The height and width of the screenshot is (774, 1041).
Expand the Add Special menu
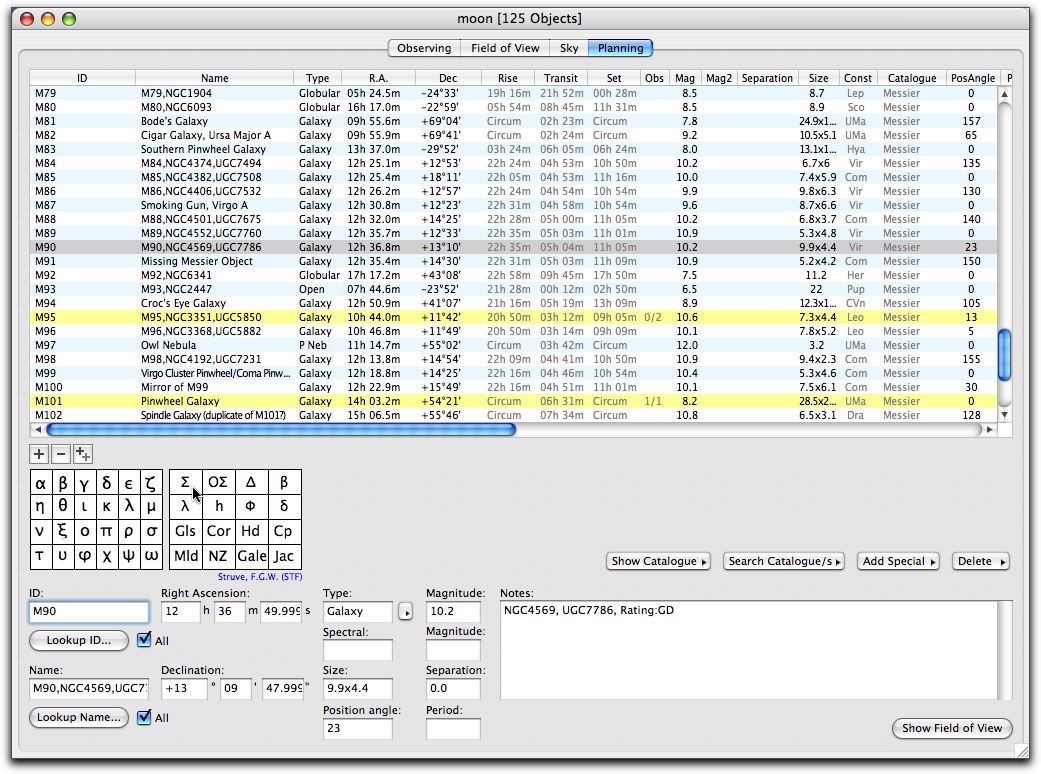[x=900, y=561]
